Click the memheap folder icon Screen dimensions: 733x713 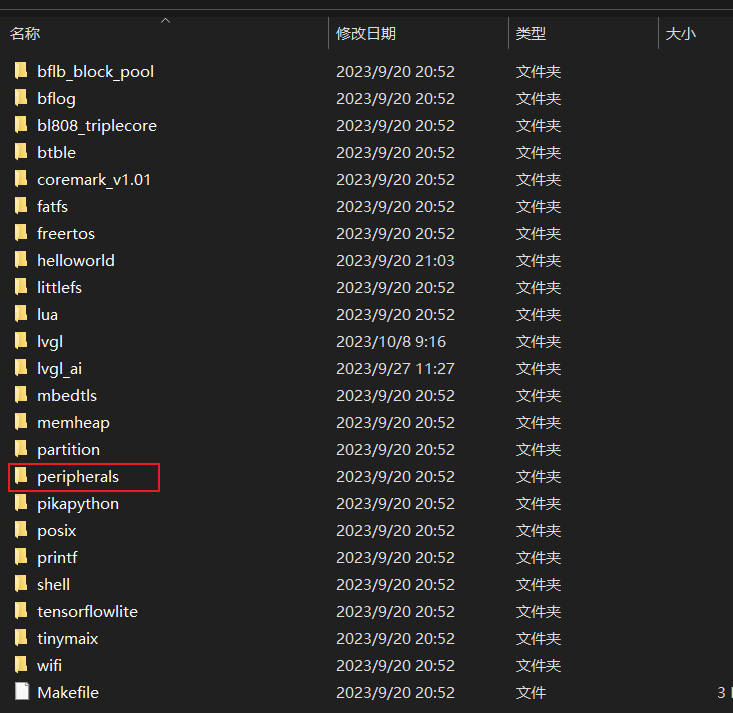pyautogui.click(x=21, y=422)
